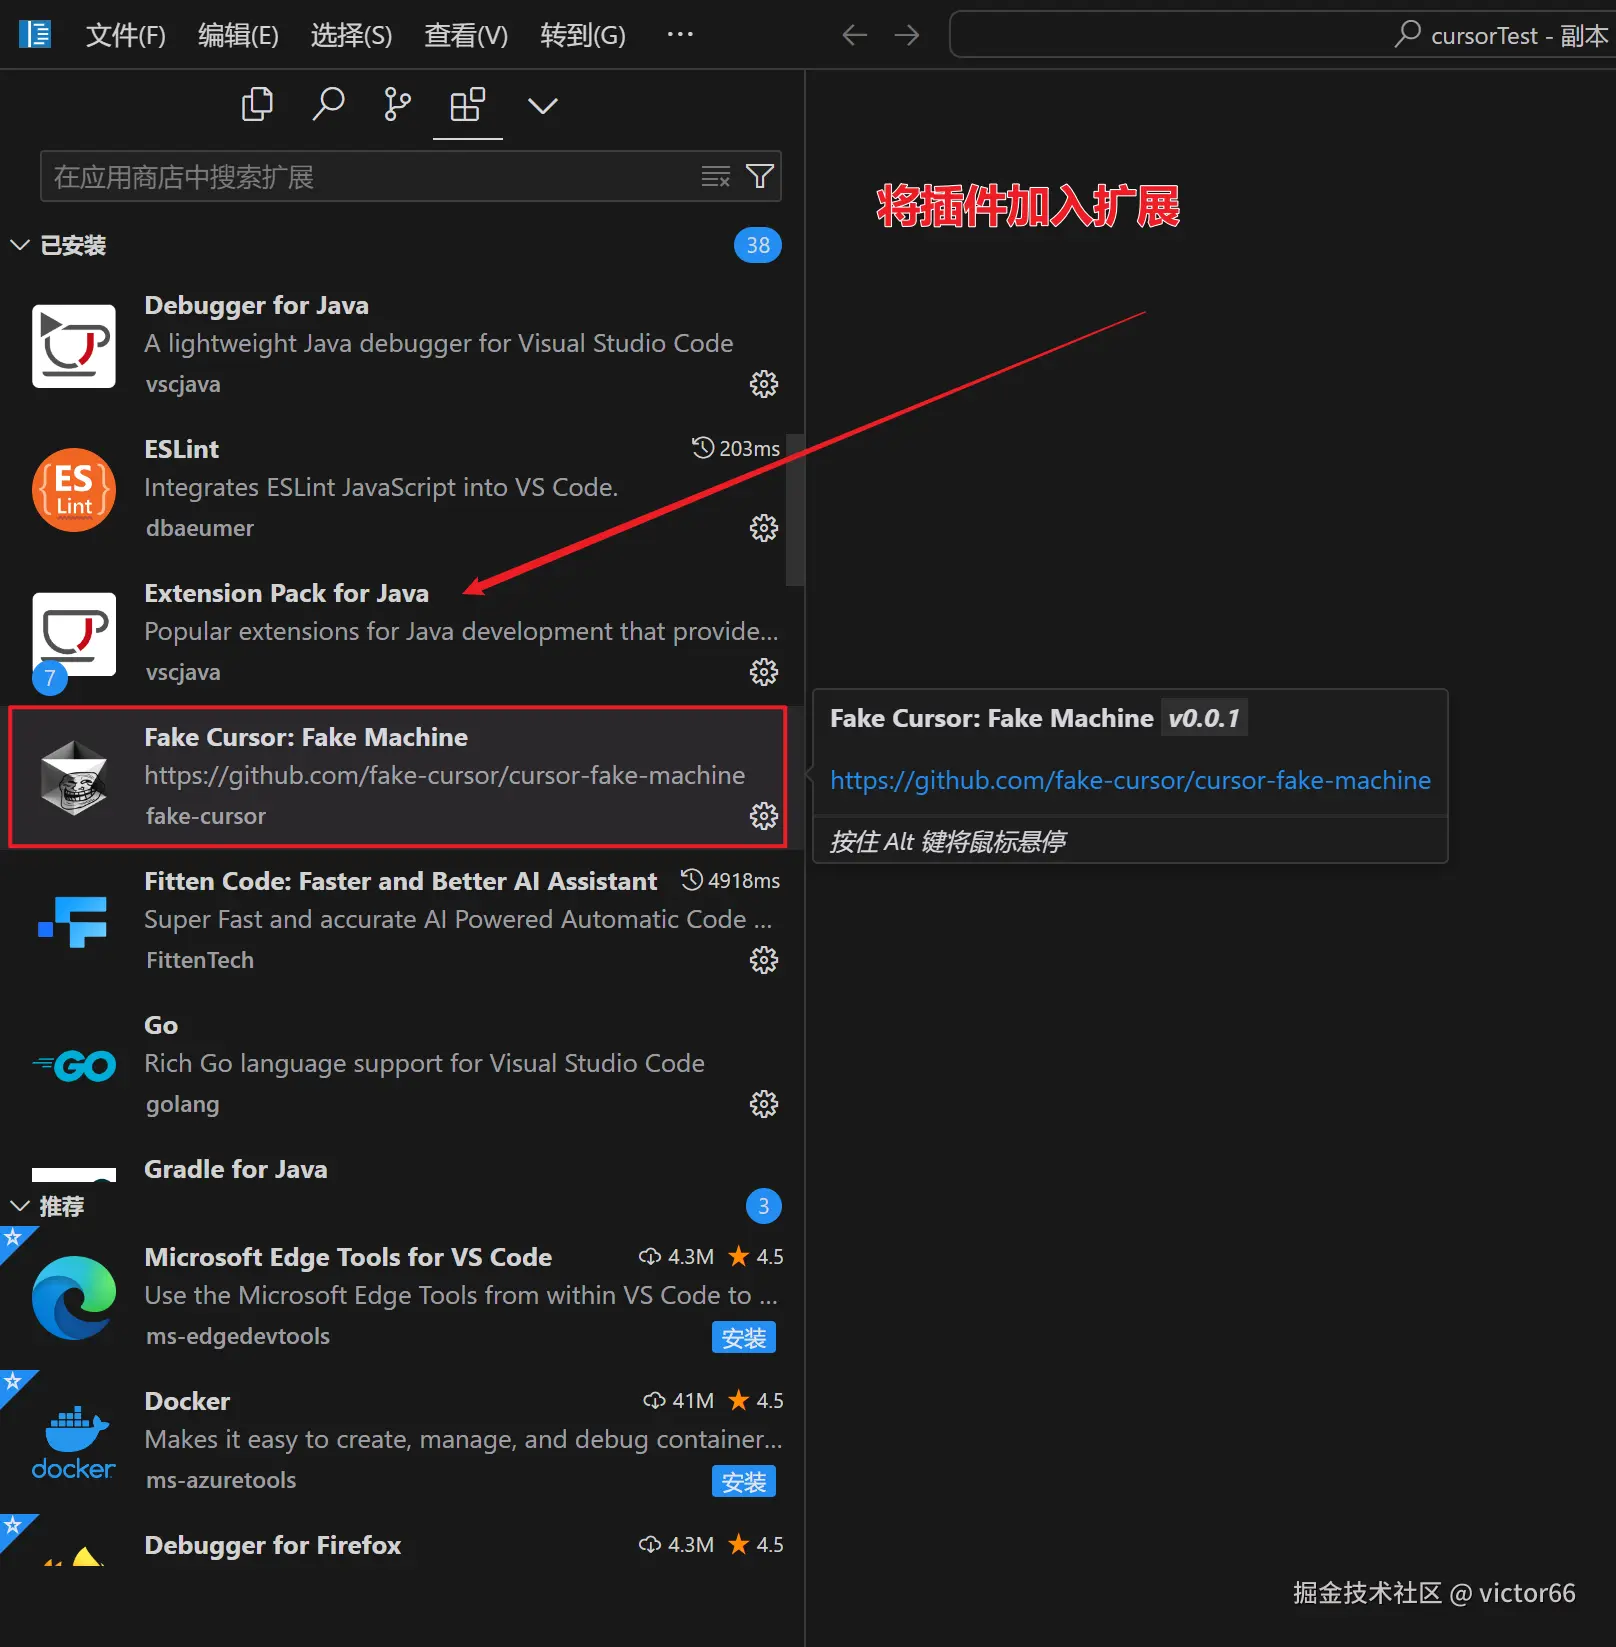Open the 选择(S) menu
Viewport: 1616px width, 1647px height.
(351, 35)
